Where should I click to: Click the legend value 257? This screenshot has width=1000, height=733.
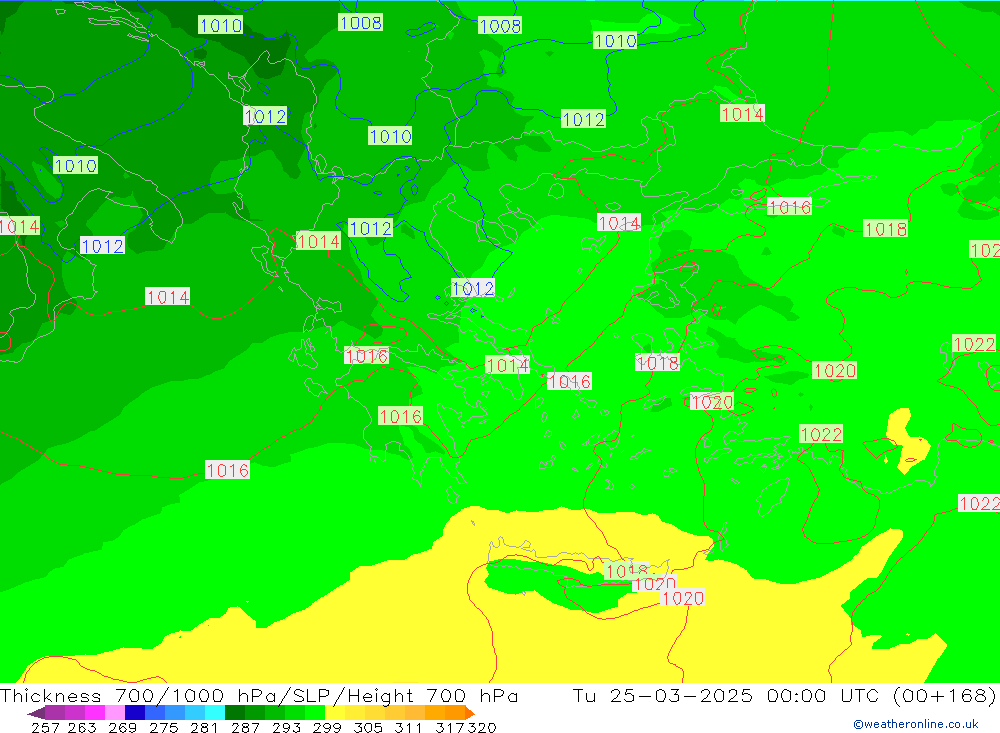[x=45, y=727]
